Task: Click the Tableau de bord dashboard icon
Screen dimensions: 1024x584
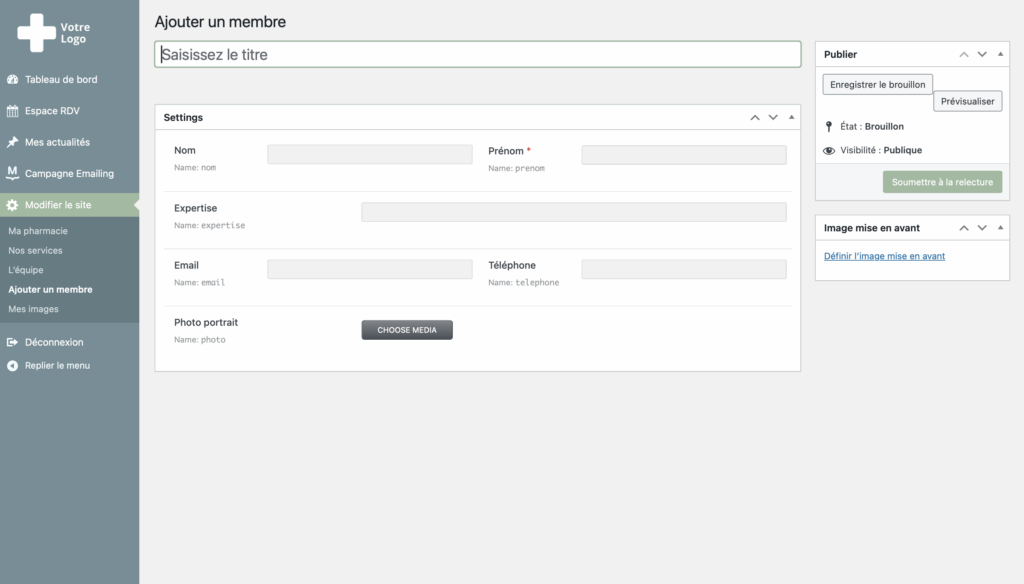Action: click(x=12, y=79)
